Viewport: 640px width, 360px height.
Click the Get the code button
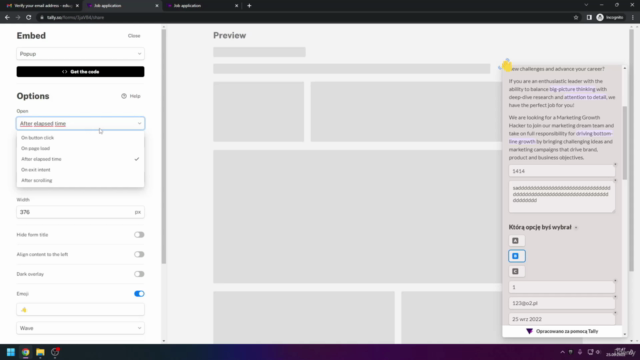(80, 71)
